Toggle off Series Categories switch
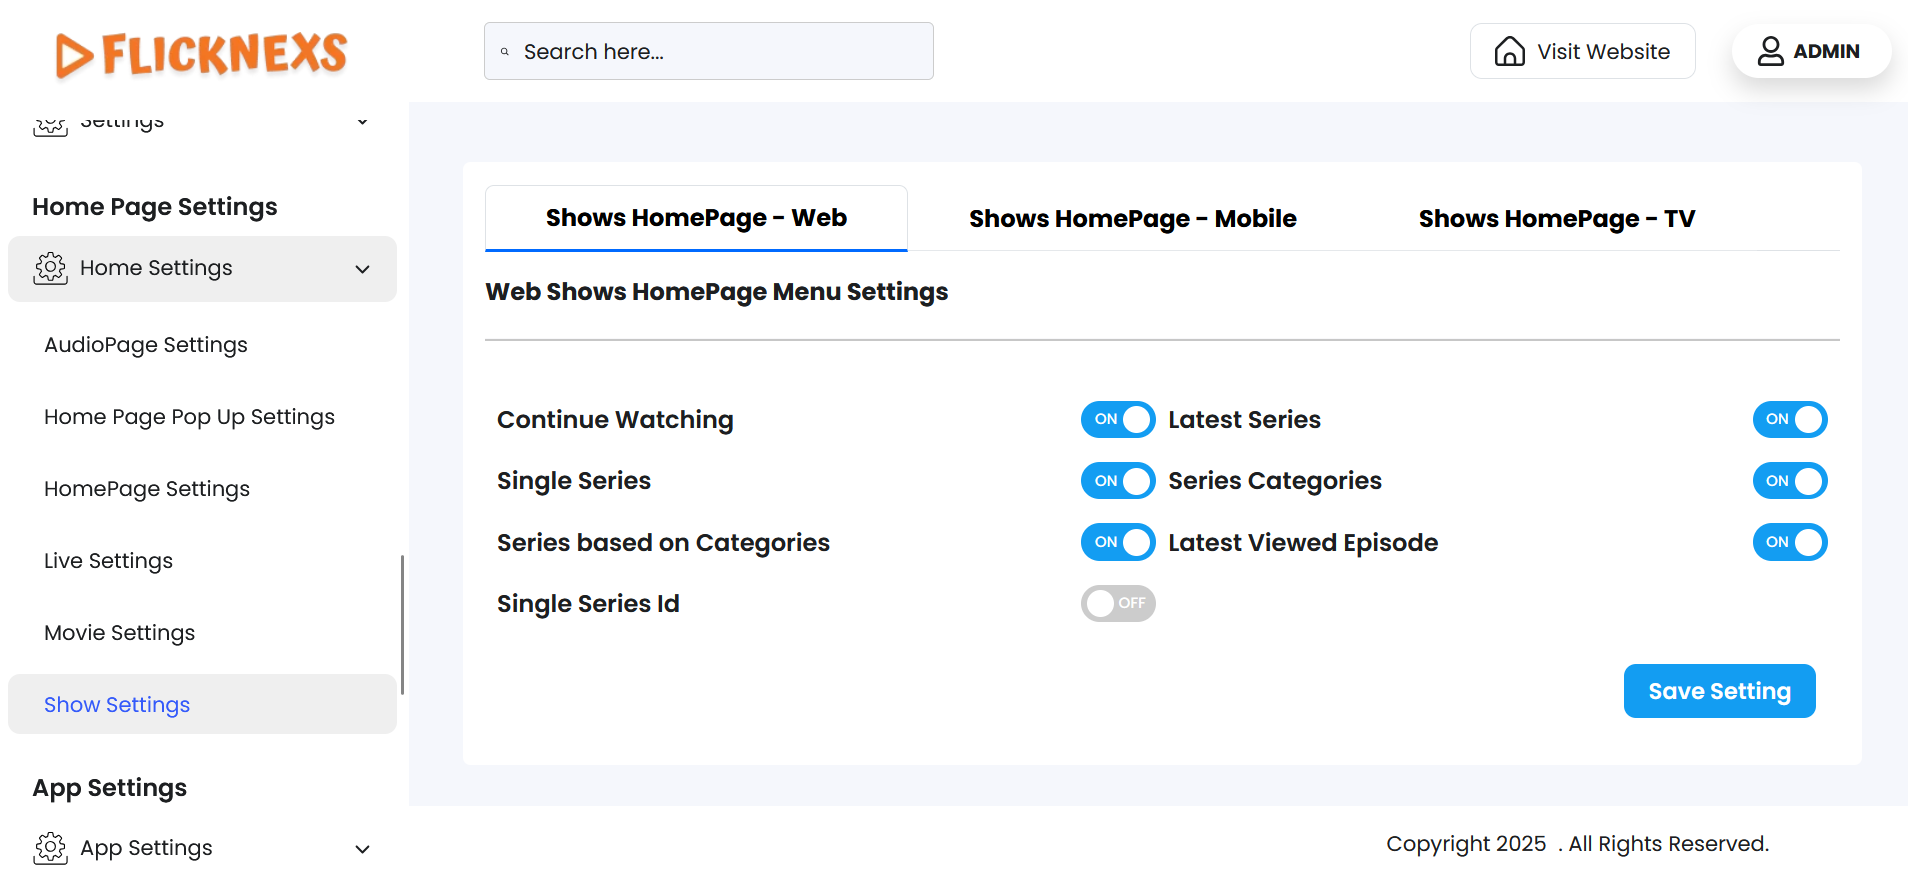 point(1789,481)
